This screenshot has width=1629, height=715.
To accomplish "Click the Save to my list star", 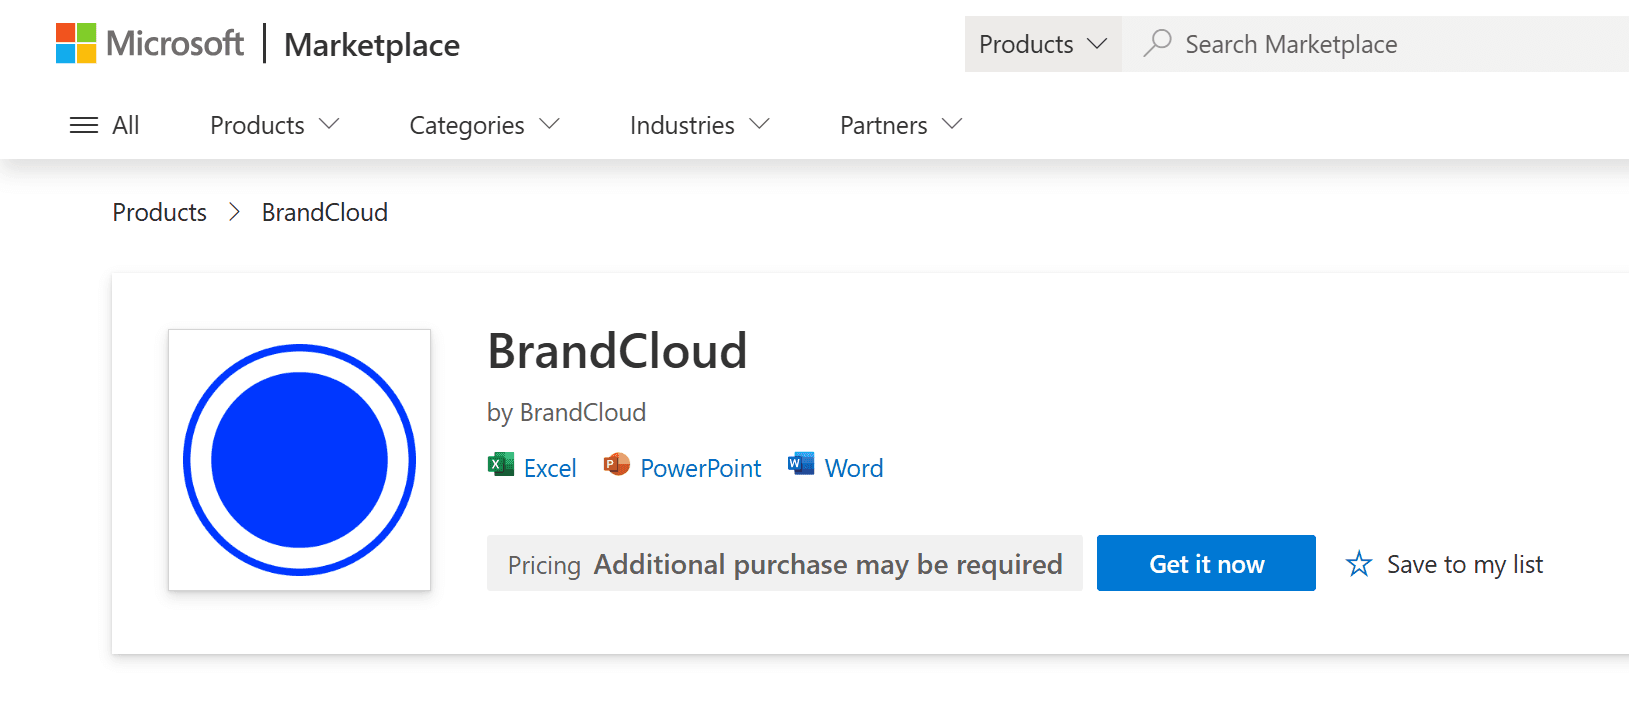I will pos(1359,564).
